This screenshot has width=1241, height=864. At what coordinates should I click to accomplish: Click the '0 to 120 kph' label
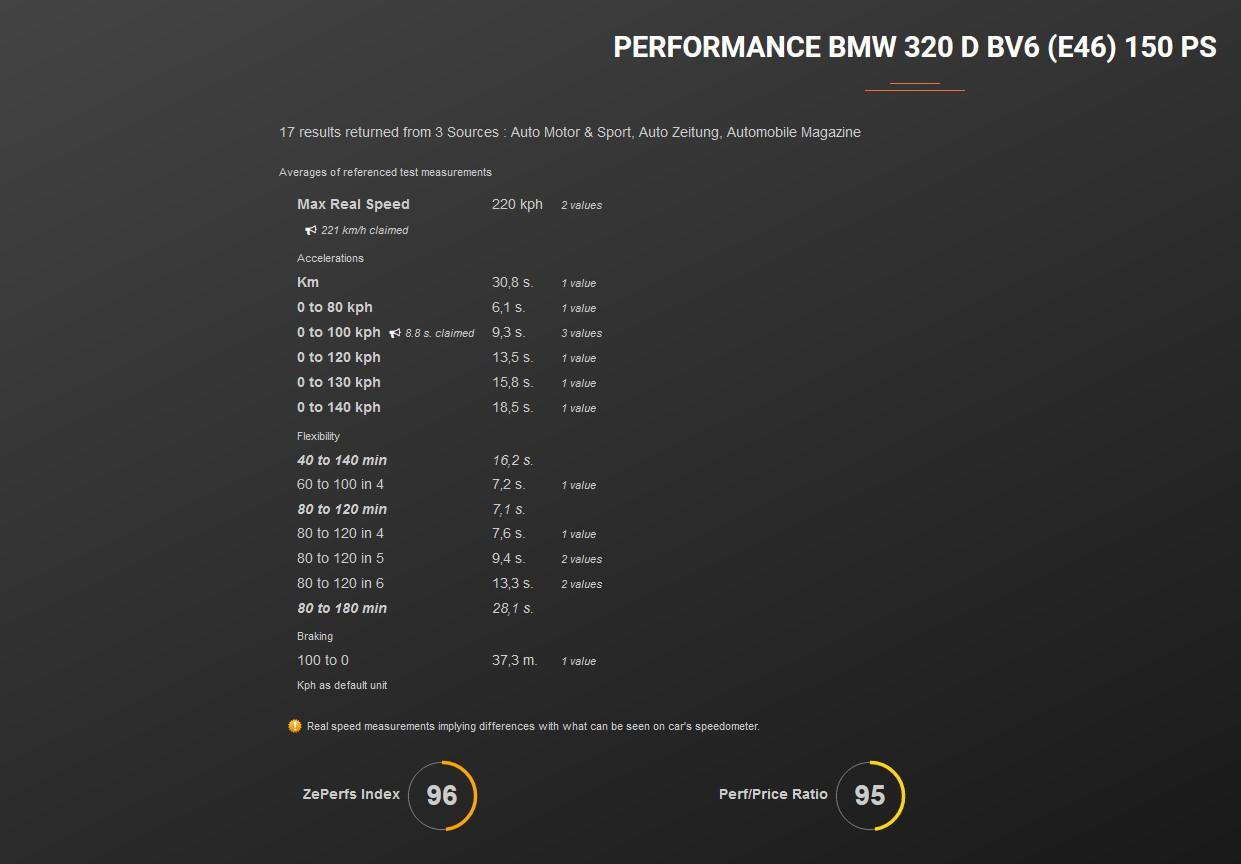339,357
